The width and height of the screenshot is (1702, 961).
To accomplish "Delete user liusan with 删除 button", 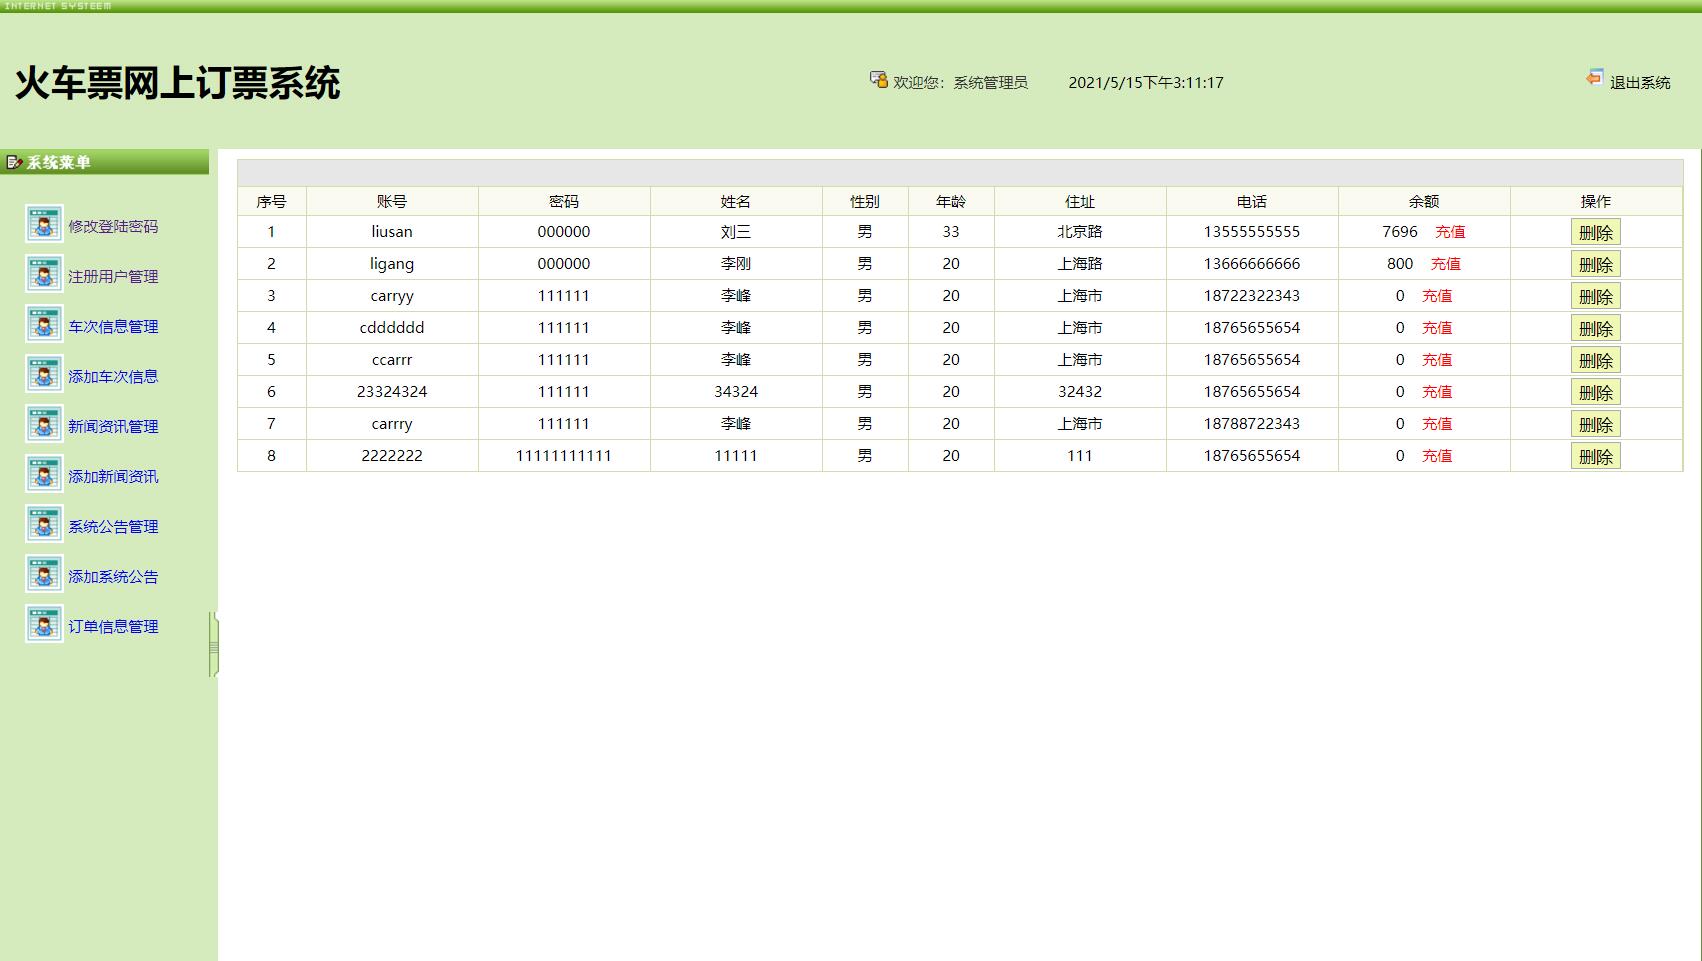I will click(1595, 233).
